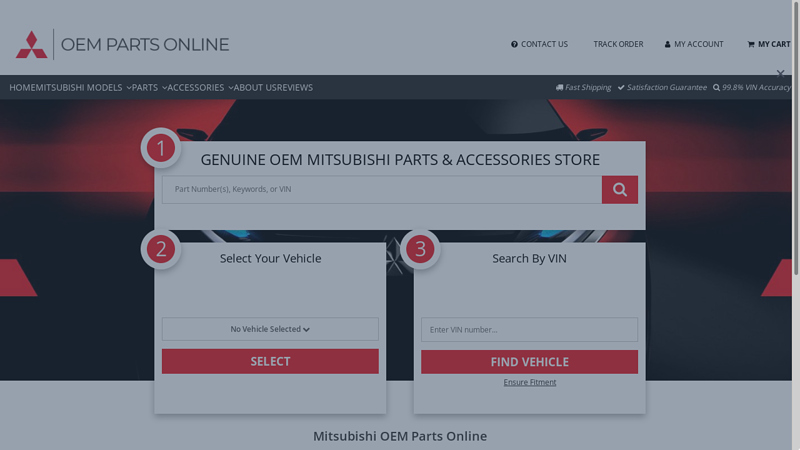Open No Vehicle Selected dropdown
800x450 pixels.
(x=270, y=329)
